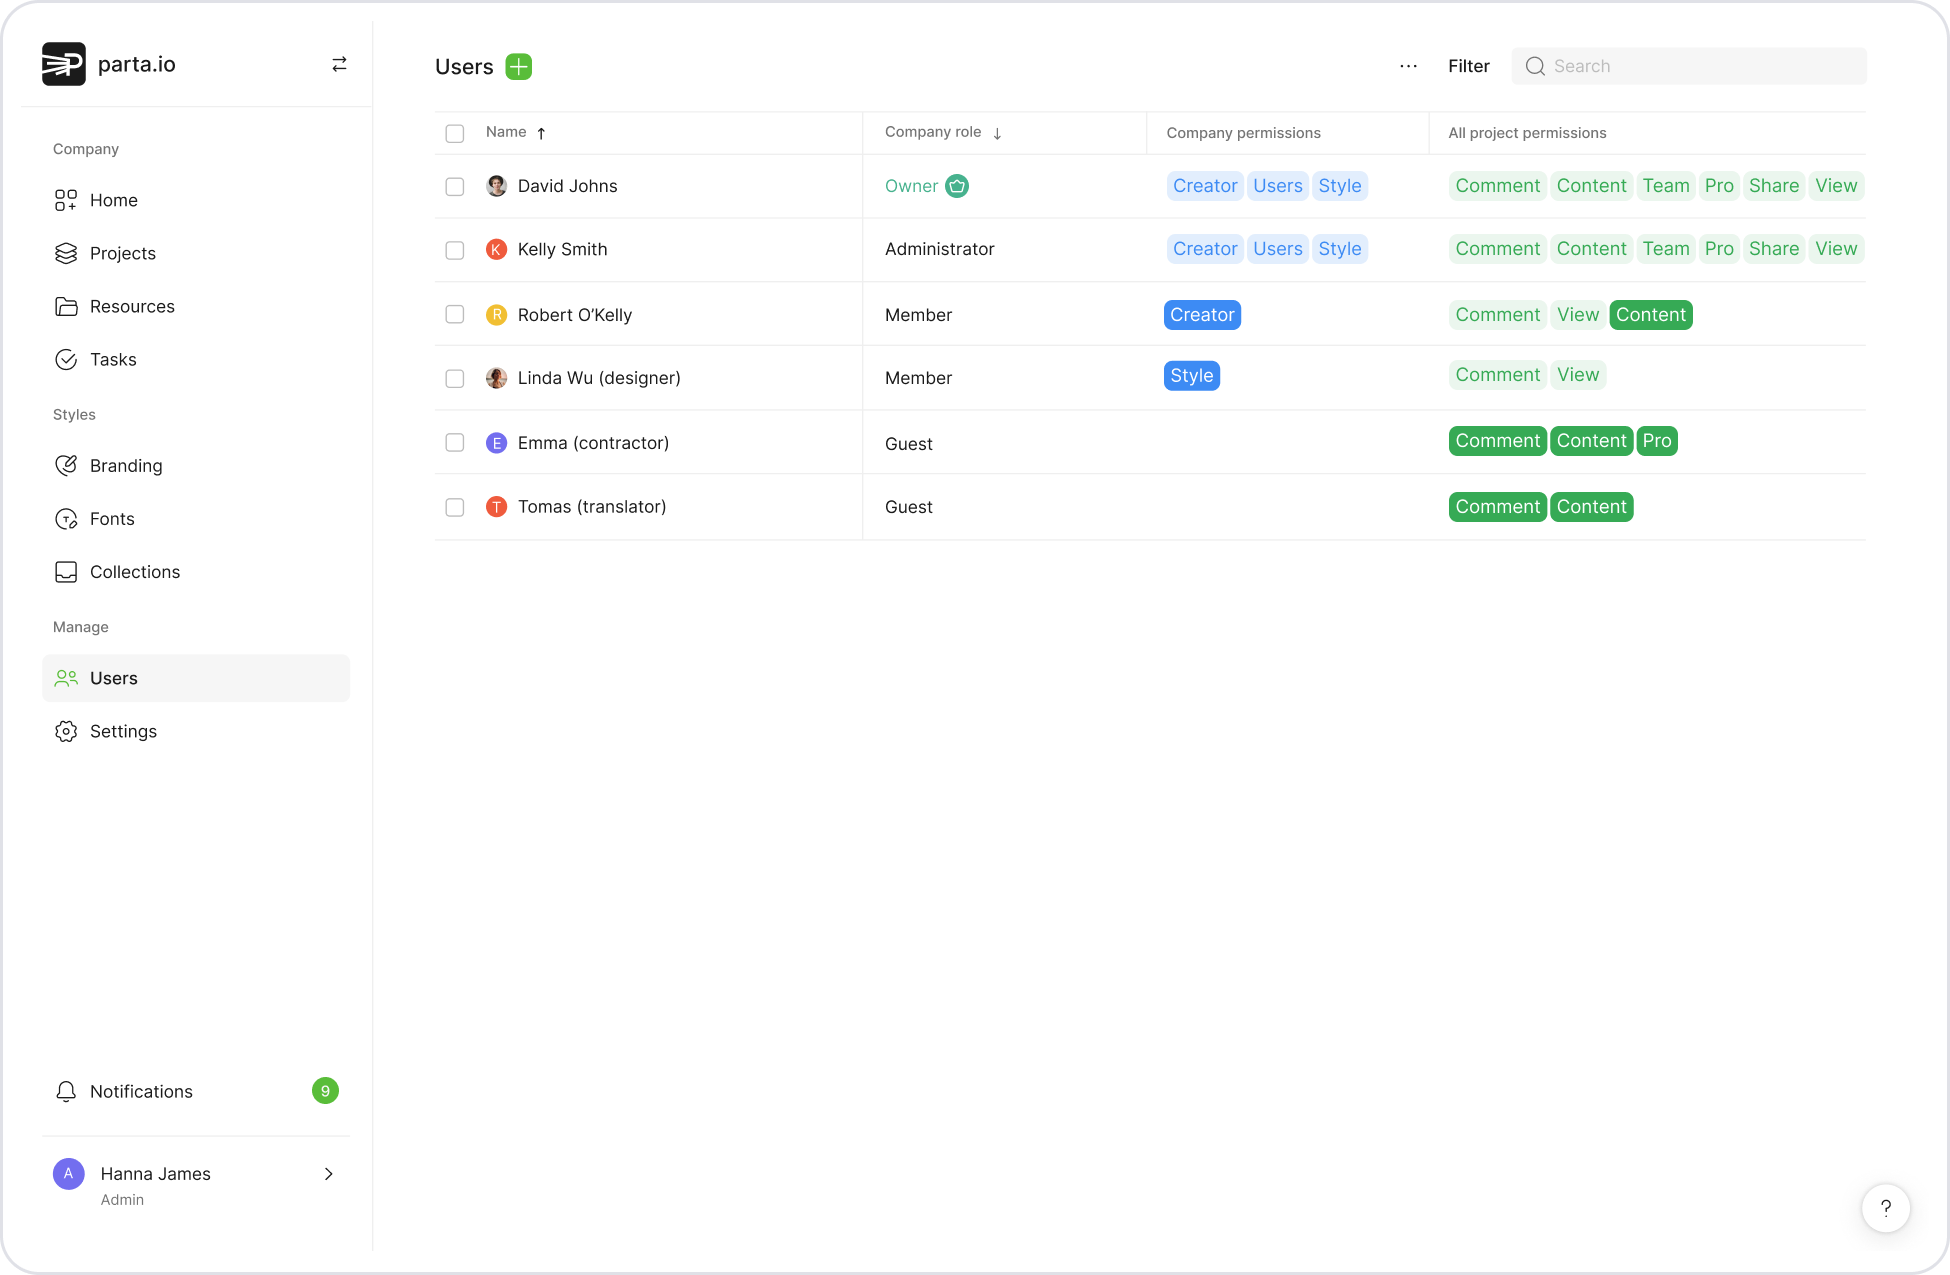This screenshot has height=1275, width=1950.
Task: Go to Projects in the sidebar
Action: pyautogui.click(x=122, y=253)
